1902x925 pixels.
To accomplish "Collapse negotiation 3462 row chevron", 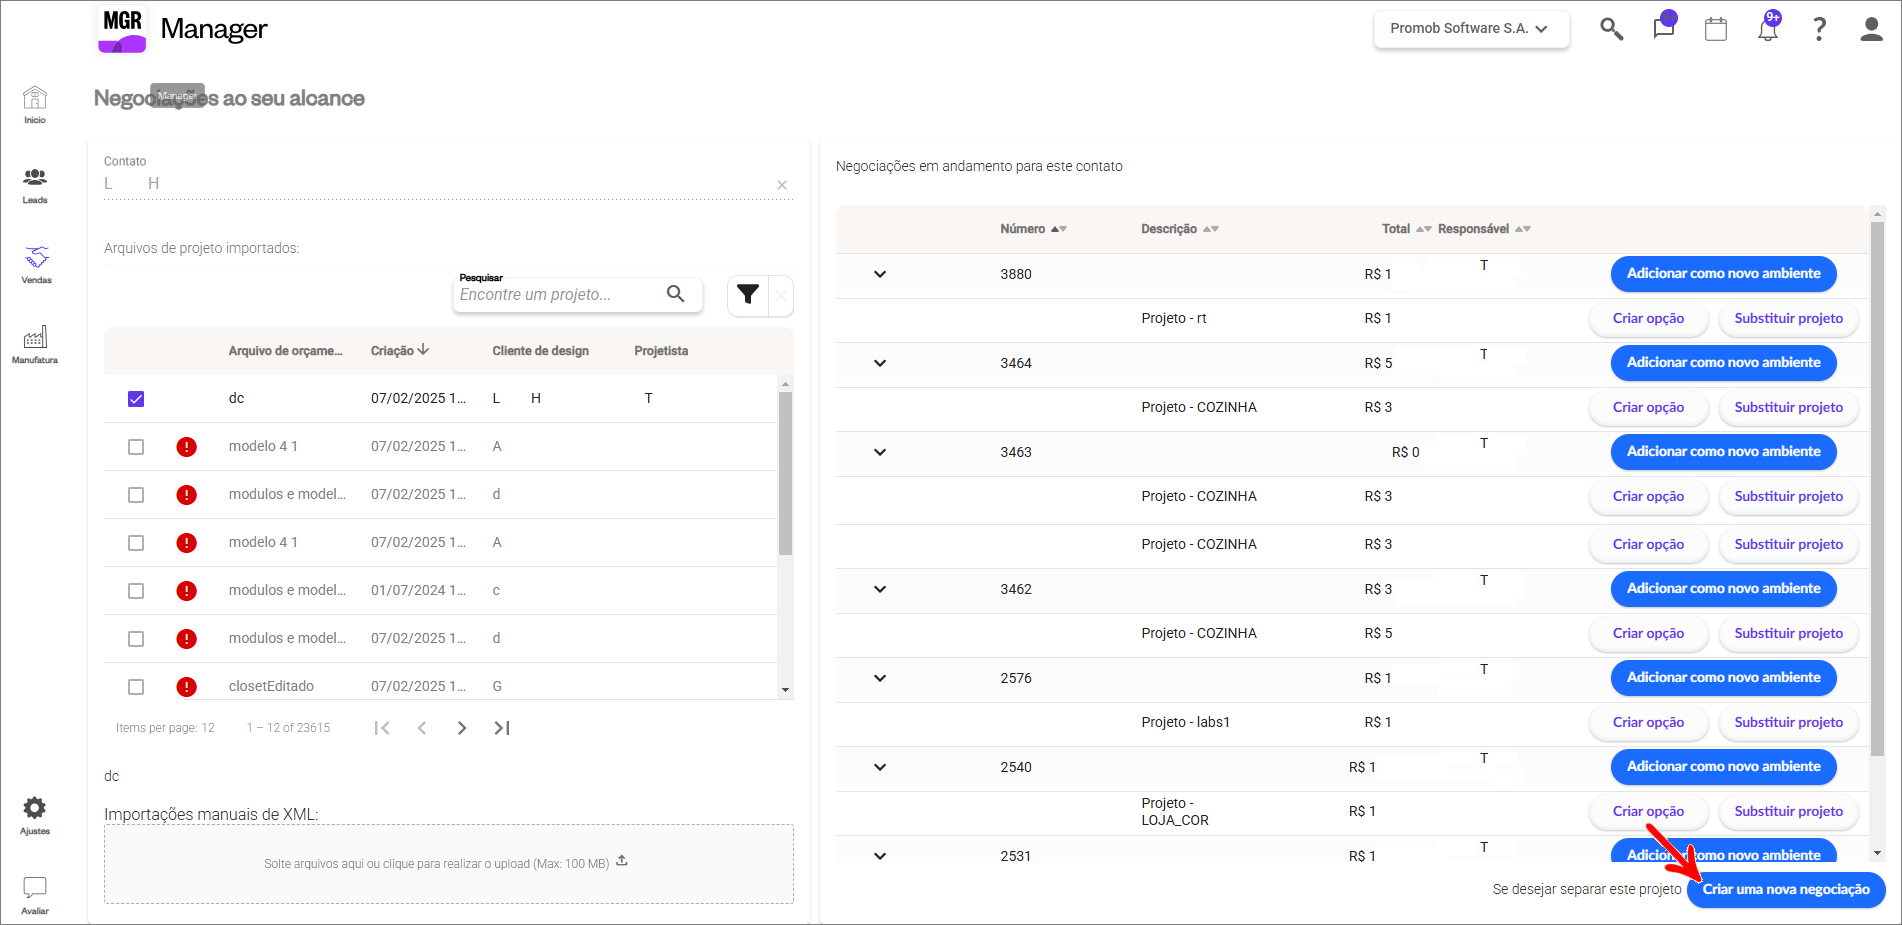I will click(880, 589).
